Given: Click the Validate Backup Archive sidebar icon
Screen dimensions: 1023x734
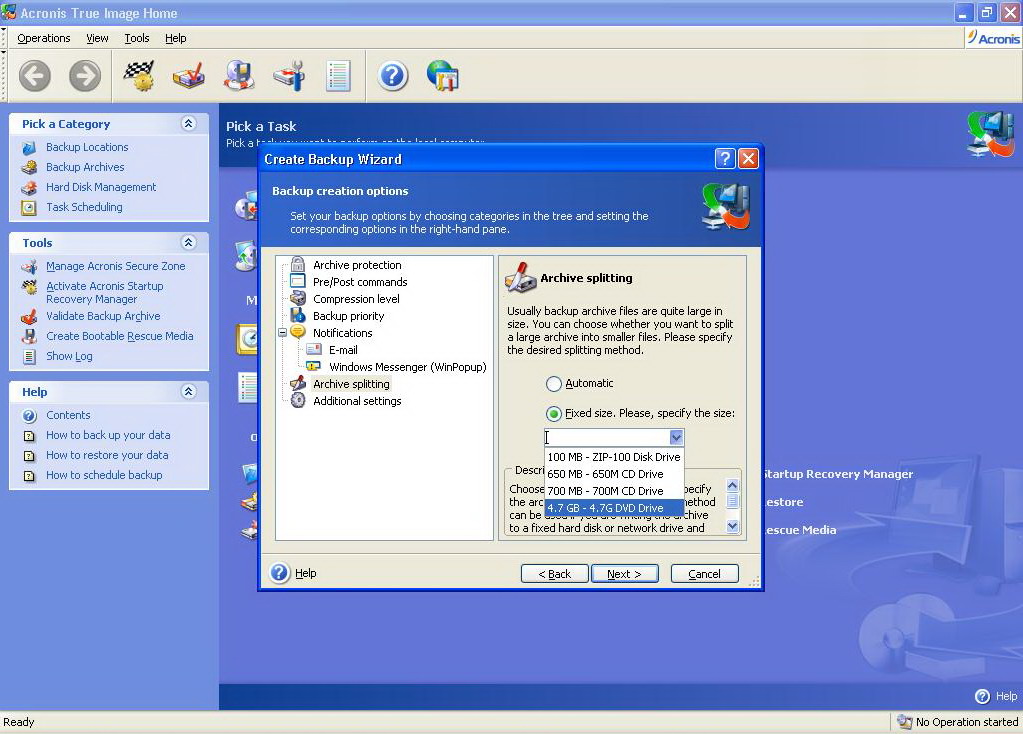Looking at the screenshot, I should (x=29, y=317).
